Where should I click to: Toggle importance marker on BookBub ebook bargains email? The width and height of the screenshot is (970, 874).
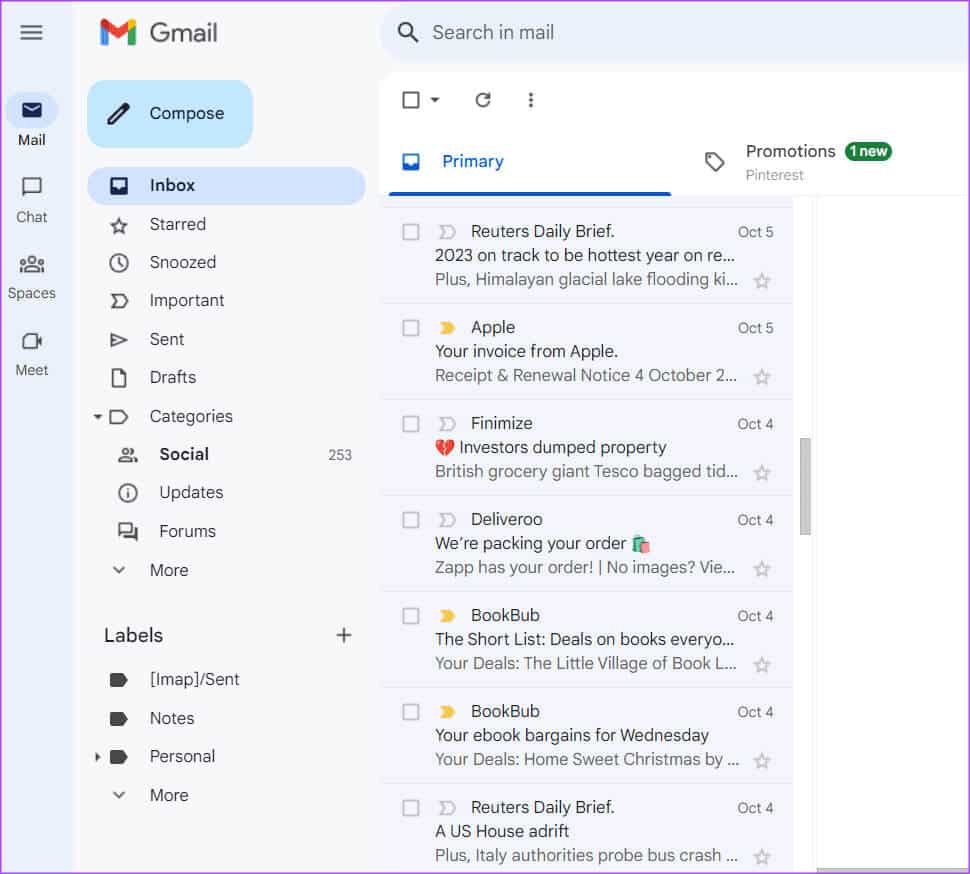447,711
